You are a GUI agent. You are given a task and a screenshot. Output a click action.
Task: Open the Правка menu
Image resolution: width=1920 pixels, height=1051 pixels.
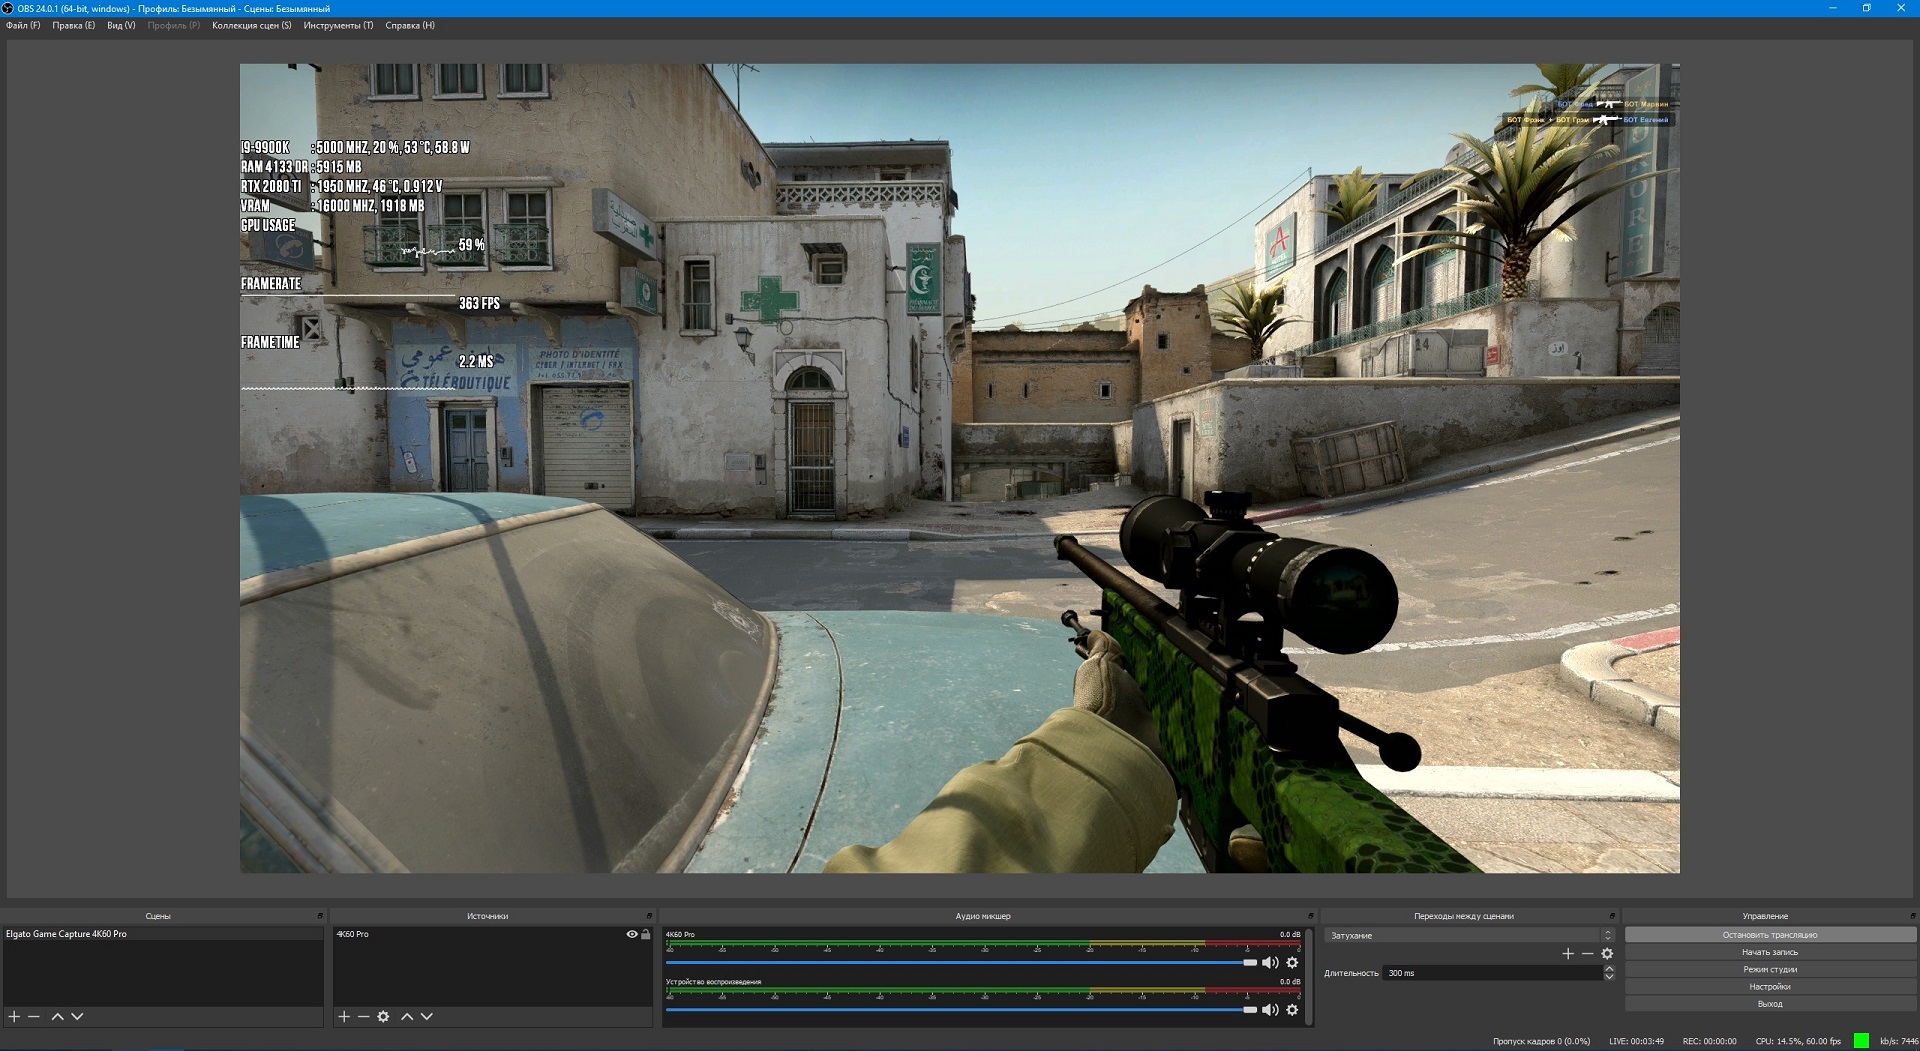click(73, 25)
